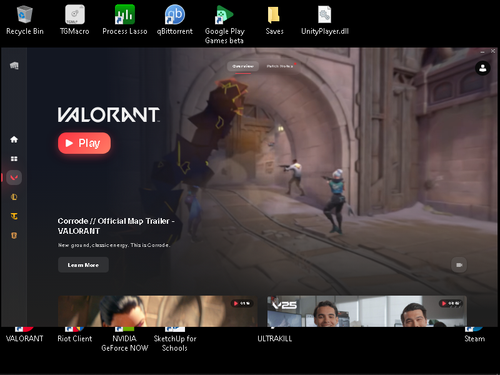Open the Process Lasso desktop shortcut
This screenshot has width=500, height=375.
click(125, 20)
